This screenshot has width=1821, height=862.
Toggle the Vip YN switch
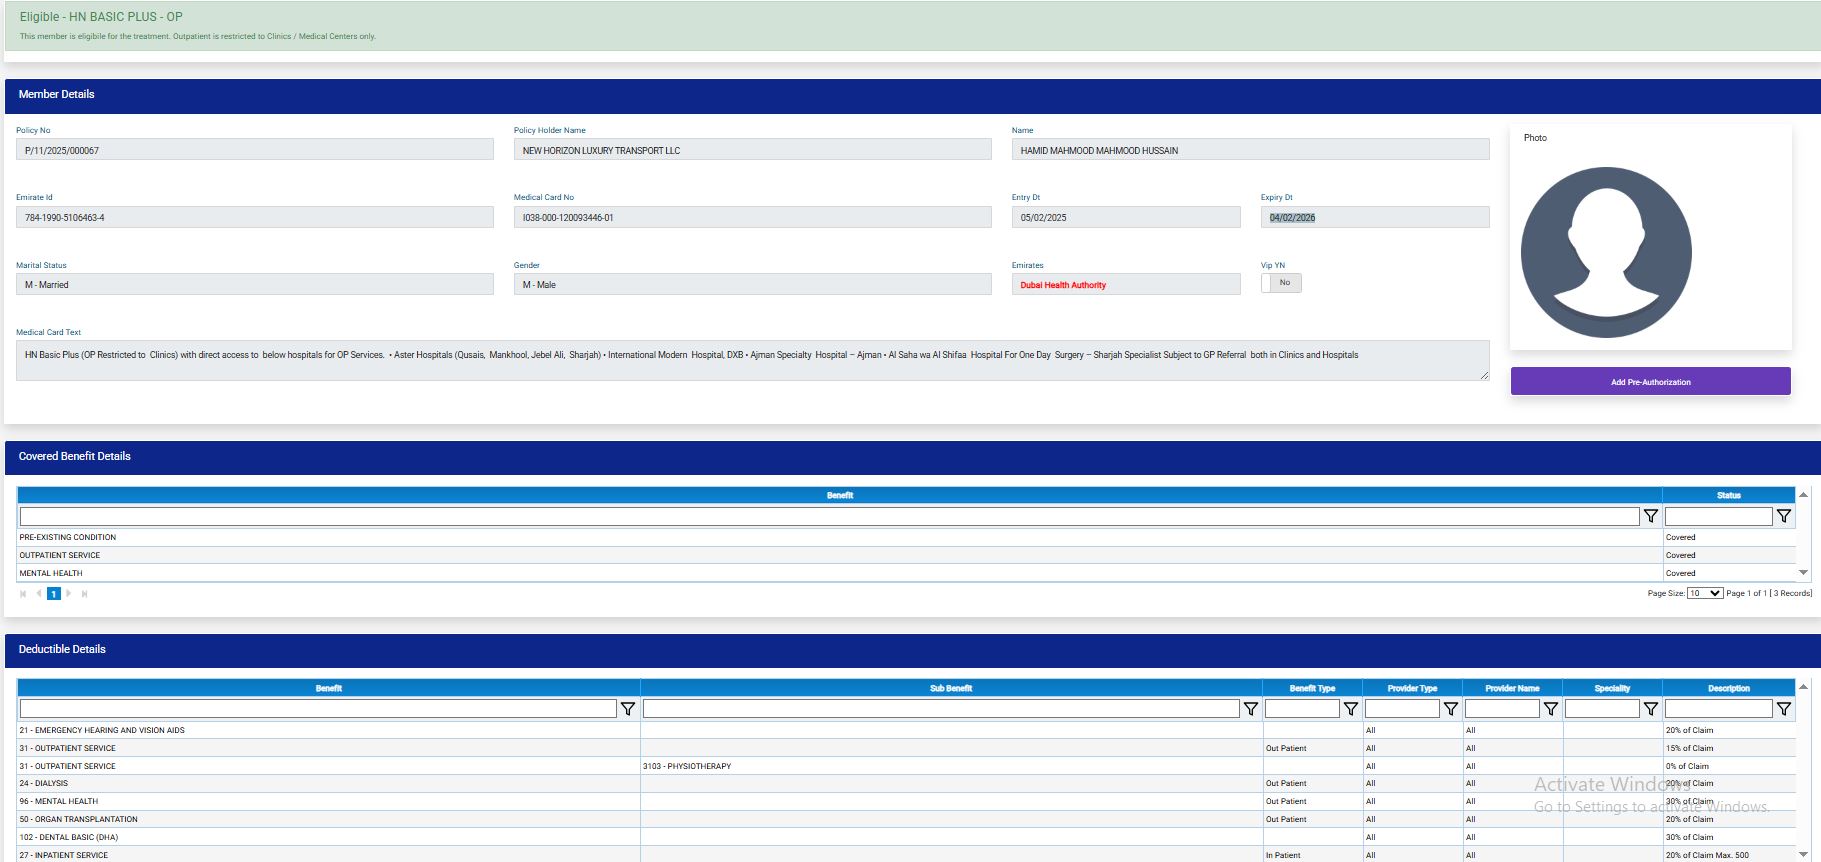click(1281, 283)
